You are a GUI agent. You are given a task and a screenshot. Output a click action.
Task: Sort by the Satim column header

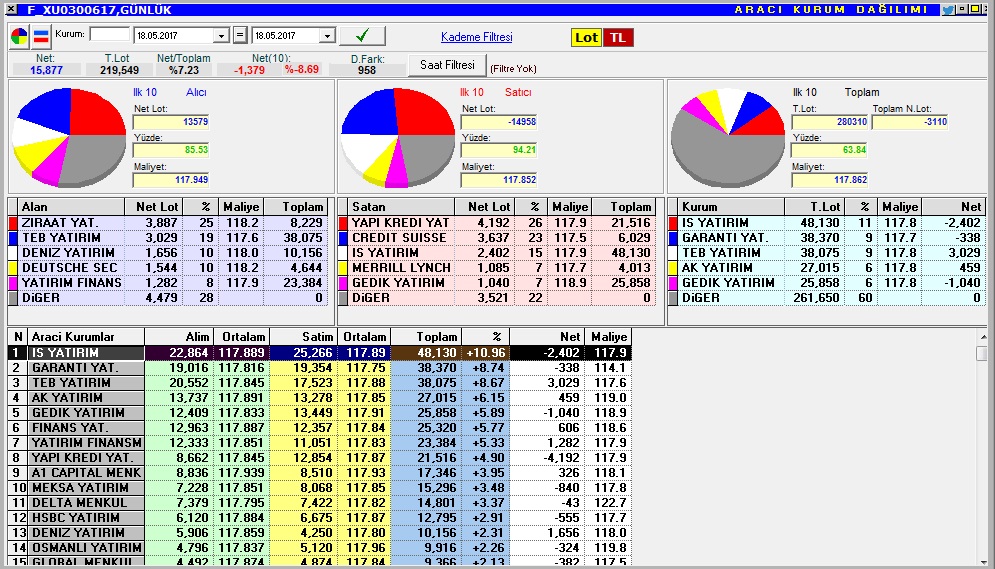point(303,337)
